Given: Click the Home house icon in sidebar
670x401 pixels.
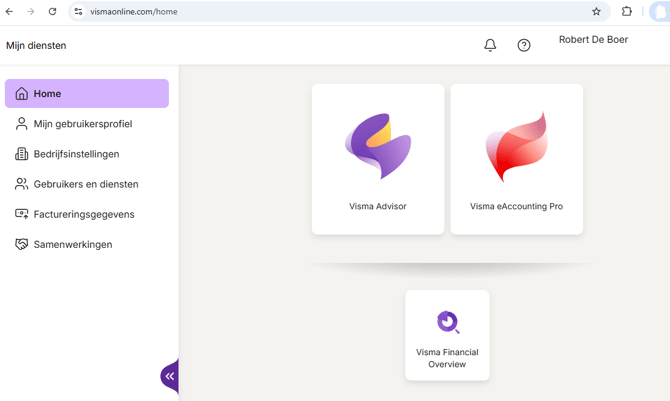Looking at the screenshot, I should (x=21, y=94).
